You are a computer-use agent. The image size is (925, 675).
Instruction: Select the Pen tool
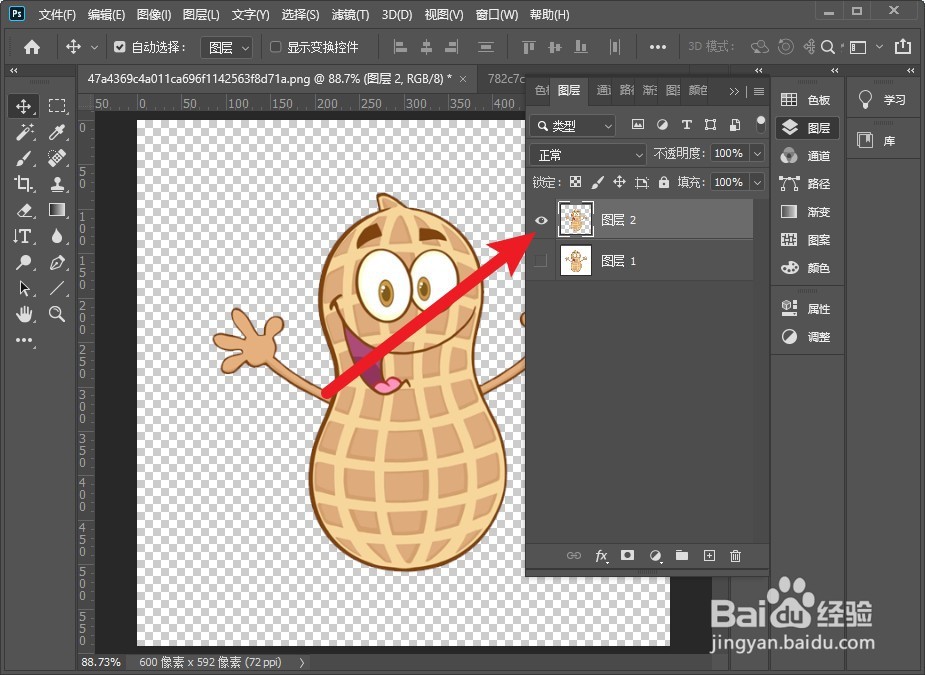coord(57,262)
